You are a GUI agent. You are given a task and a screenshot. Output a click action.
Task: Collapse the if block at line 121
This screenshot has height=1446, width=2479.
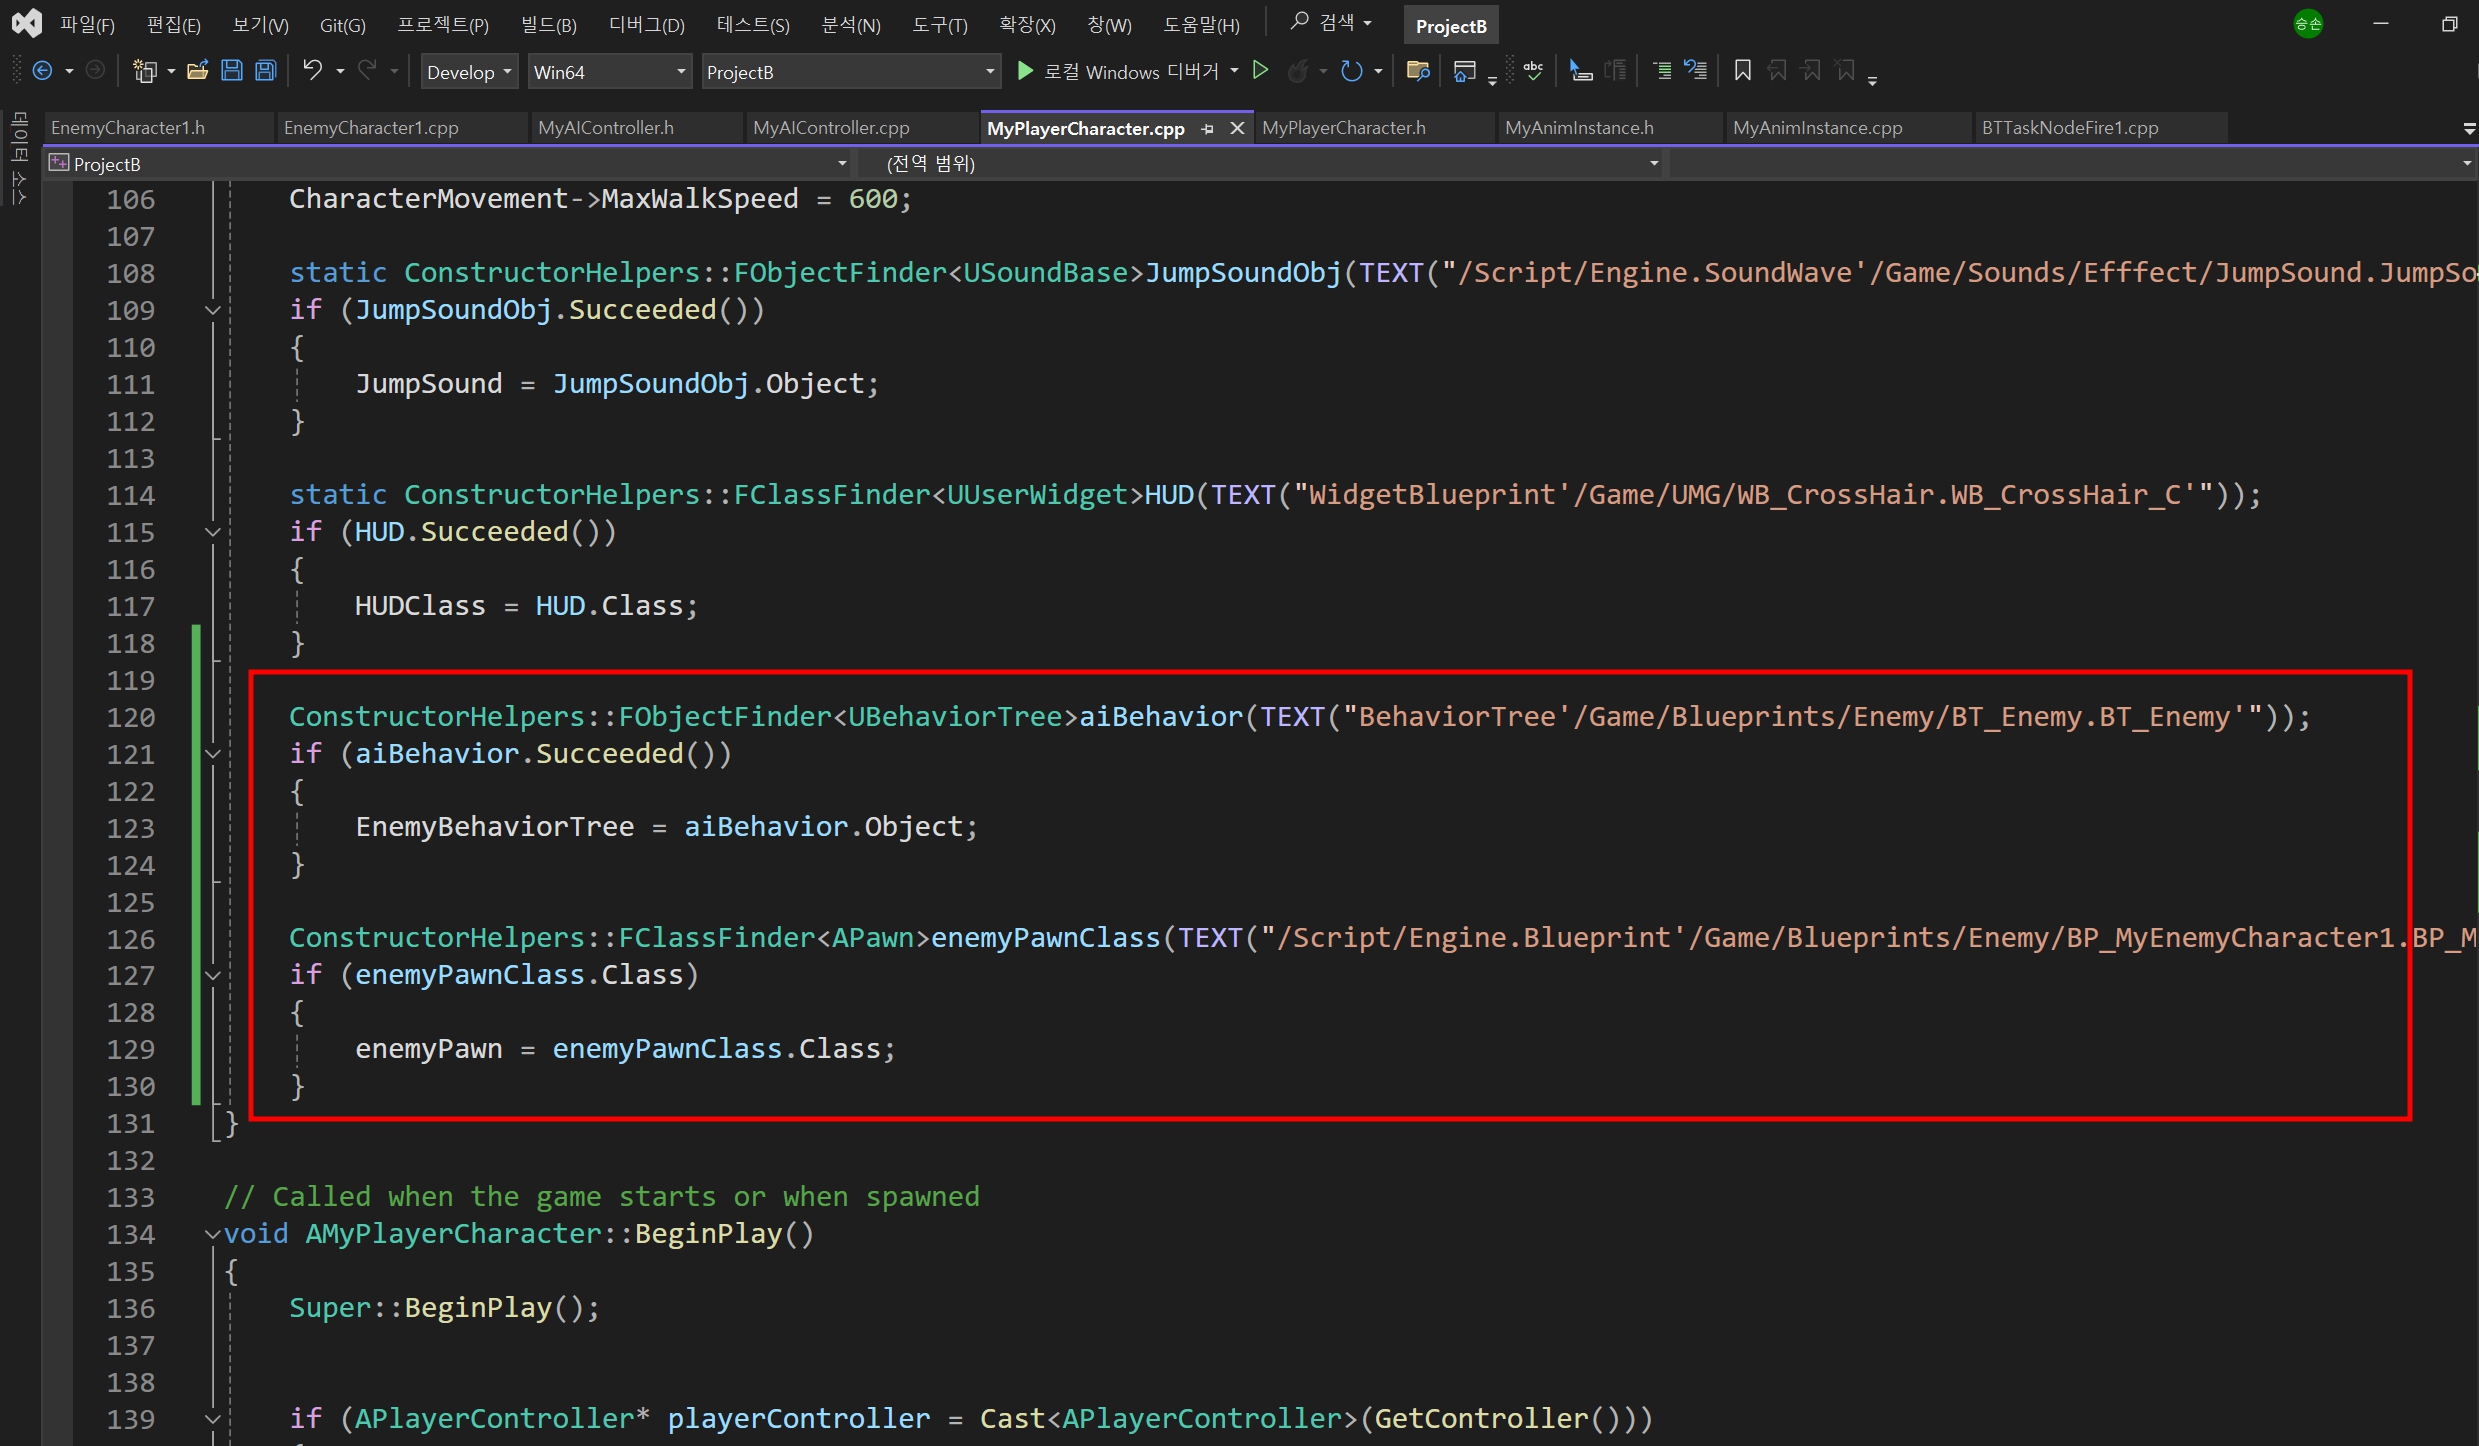pyautogui.click(x=212, y=755)
